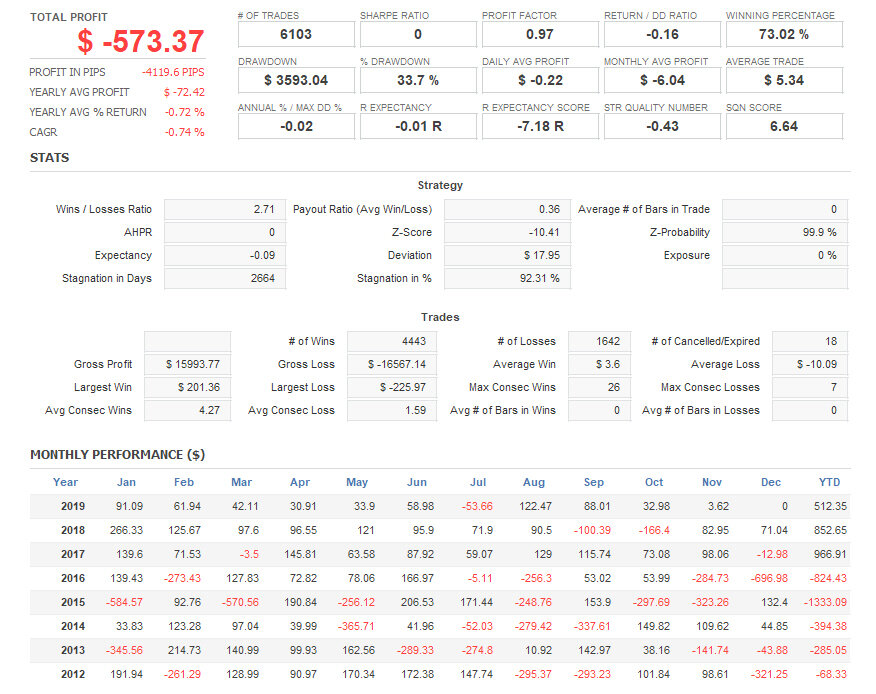Click the 2017 YTD value 966.91
This screenshot has width=876, height=694.
tap(830, 554)
